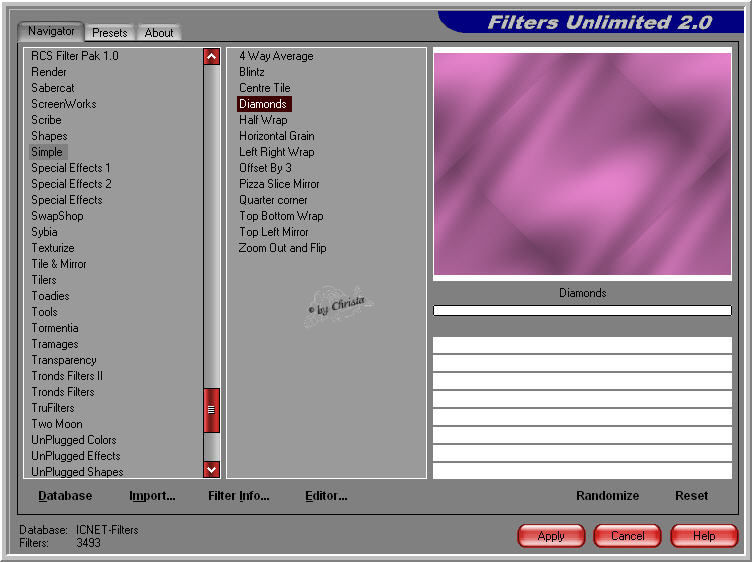Select the Tilers category
The width and height of the screenshot is (752, 562).
44,280
